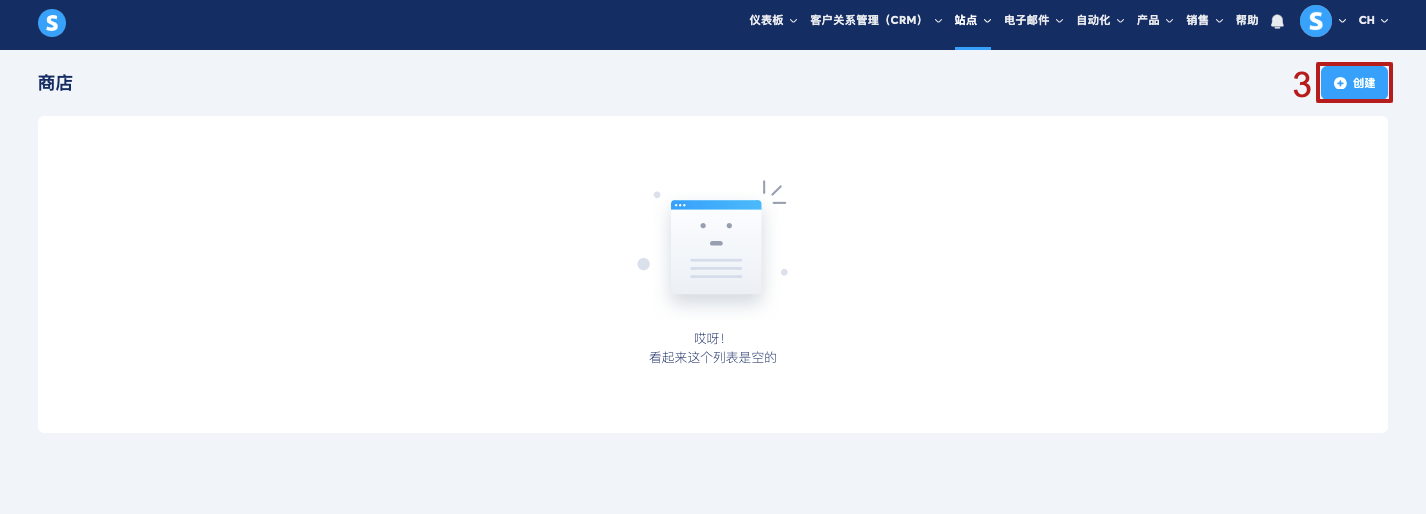Screen dimensions: 1426x514
Task: Open the 站点 menu
Action: click(972, 20)
